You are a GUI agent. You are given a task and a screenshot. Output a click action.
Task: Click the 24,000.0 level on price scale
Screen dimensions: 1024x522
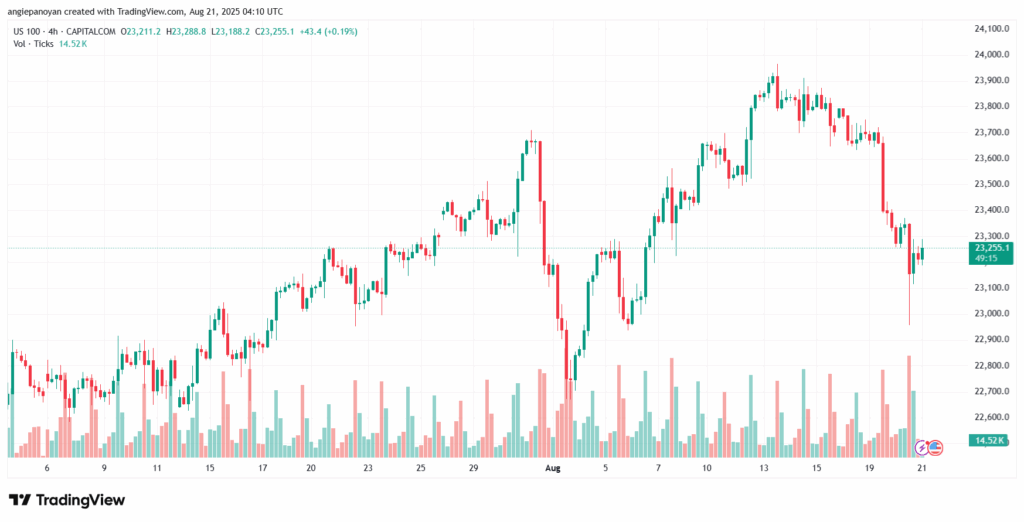click(991, 54)
